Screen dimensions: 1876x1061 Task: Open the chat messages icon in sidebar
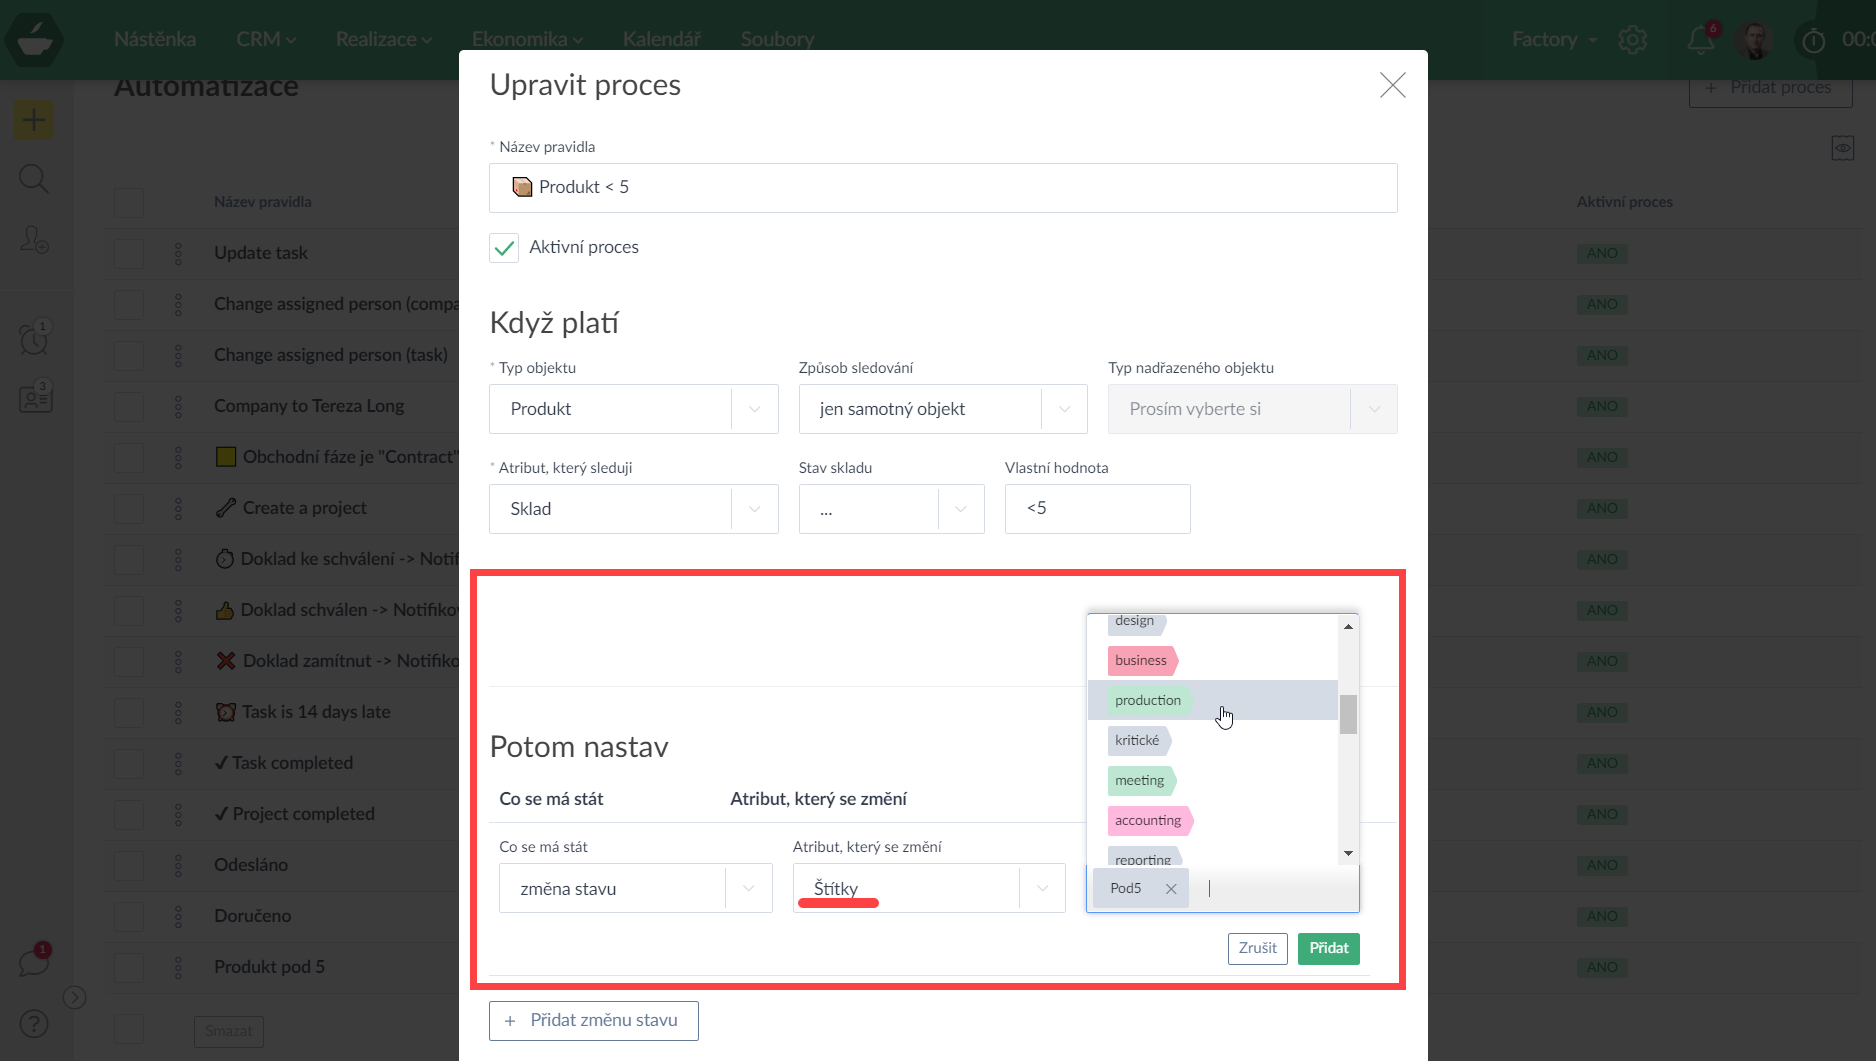tap(34, 963)
